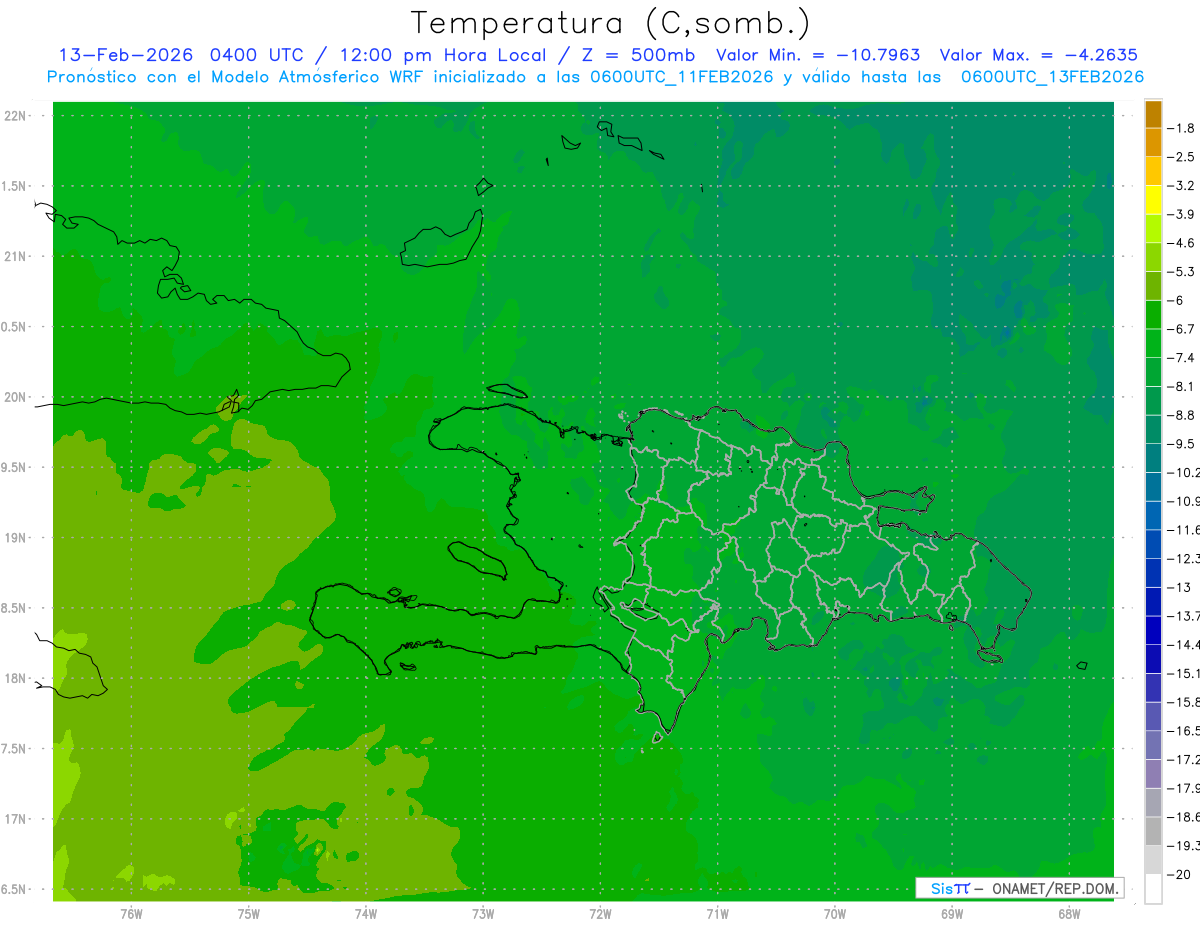Click the 'SisTT - ONAMET/REP.DOM.' label
This screenshot has height=927, width=1200.
1020,888
